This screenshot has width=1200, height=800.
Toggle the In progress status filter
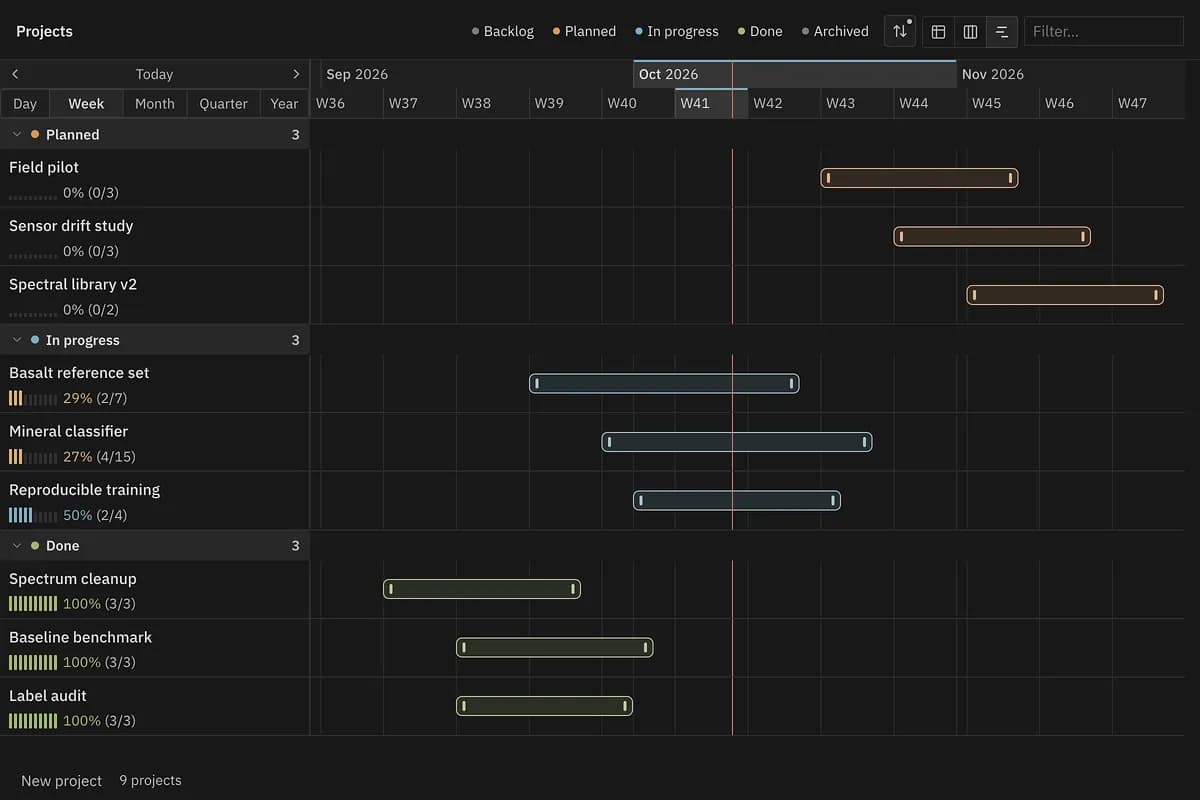point(677,31)
